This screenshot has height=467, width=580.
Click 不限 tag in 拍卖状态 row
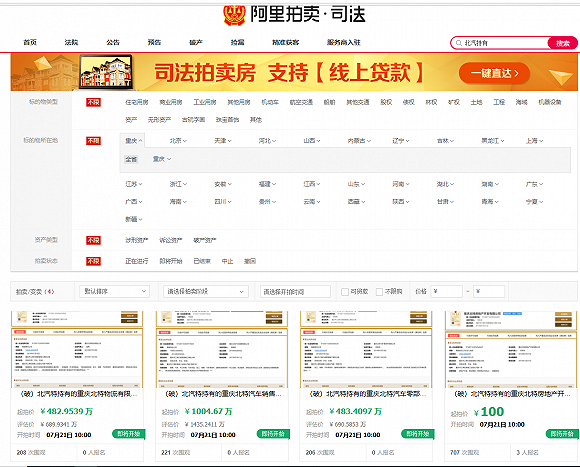pos(93,261)
